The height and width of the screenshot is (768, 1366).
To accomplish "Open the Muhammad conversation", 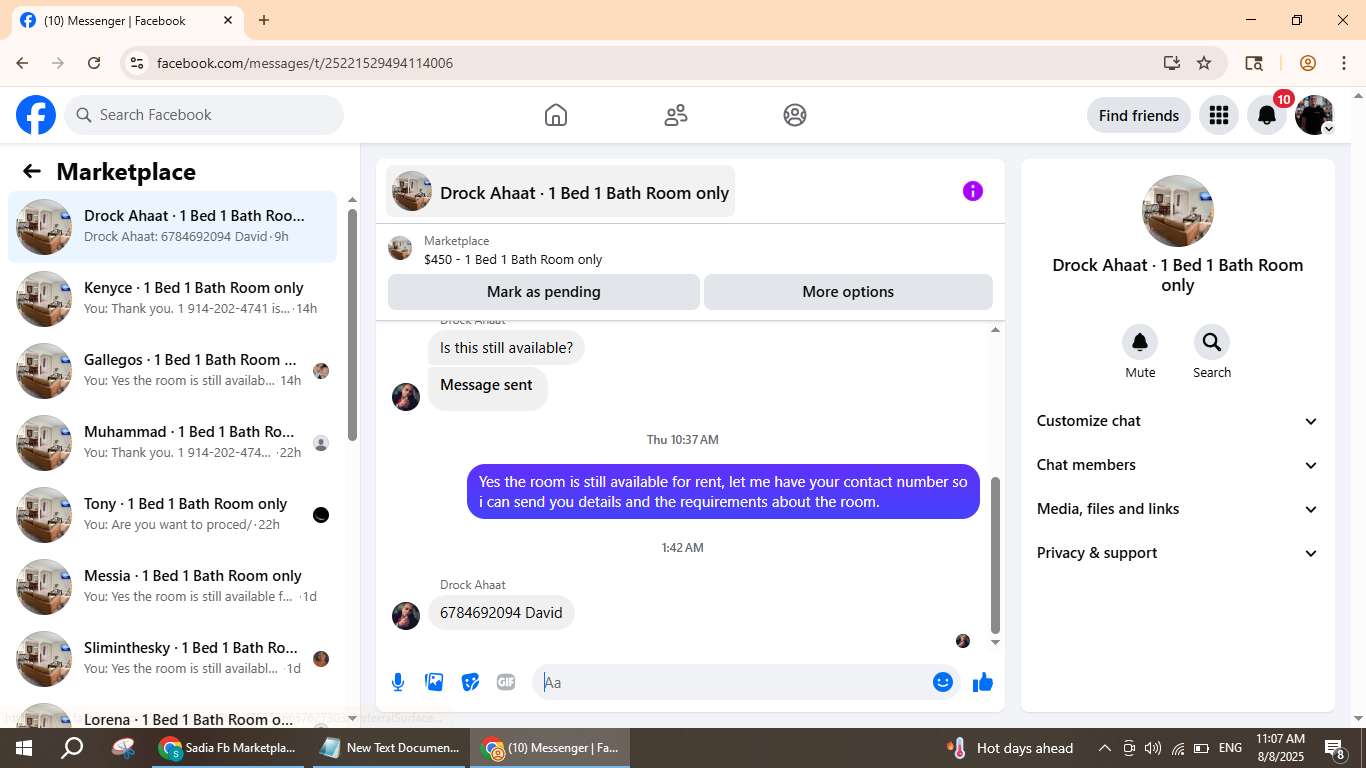I will 172,443.
